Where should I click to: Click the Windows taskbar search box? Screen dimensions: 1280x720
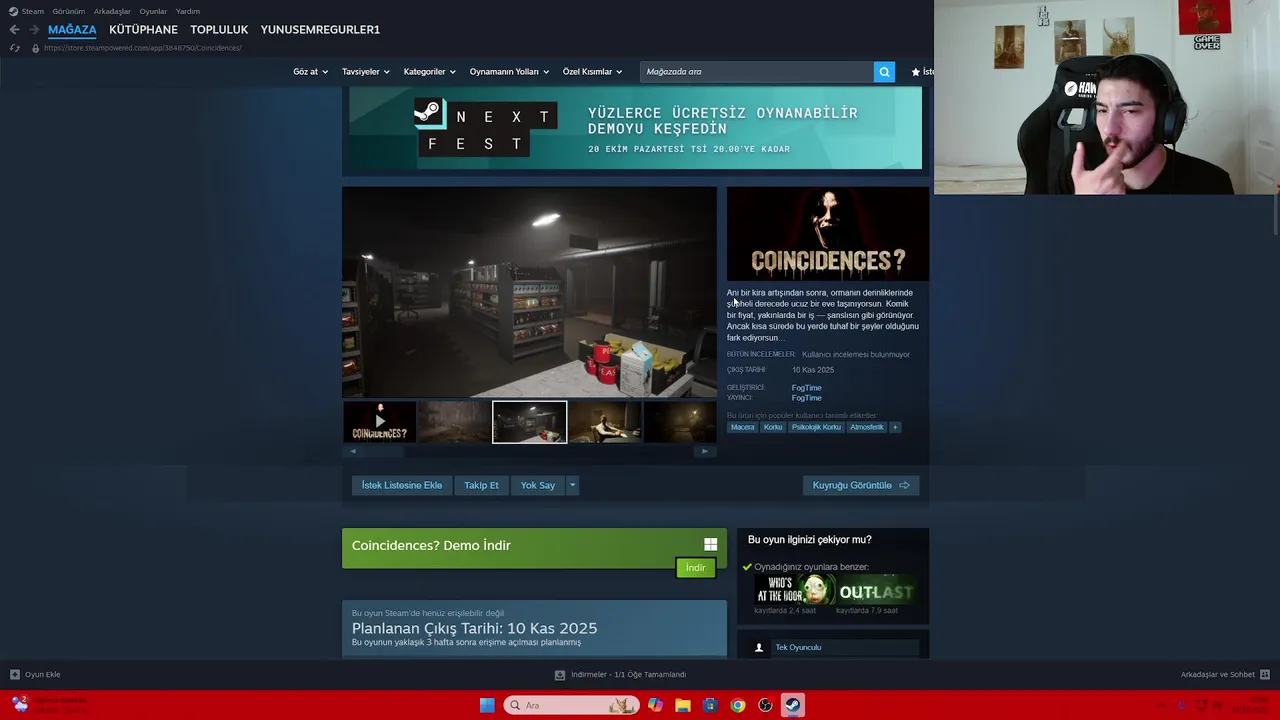click(571, 705)
